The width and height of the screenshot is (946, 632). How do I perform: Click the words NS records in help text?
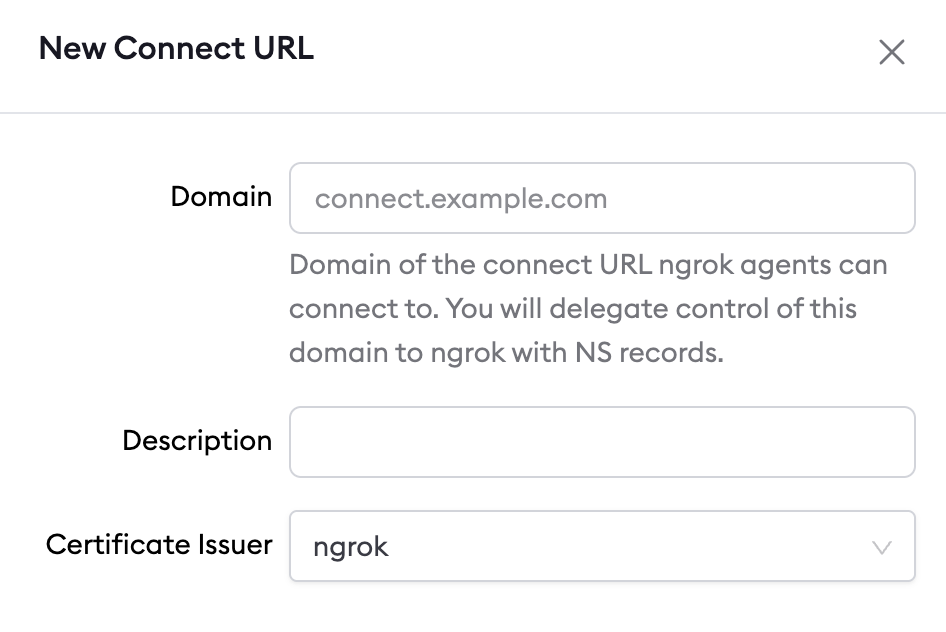click(649, 352)
